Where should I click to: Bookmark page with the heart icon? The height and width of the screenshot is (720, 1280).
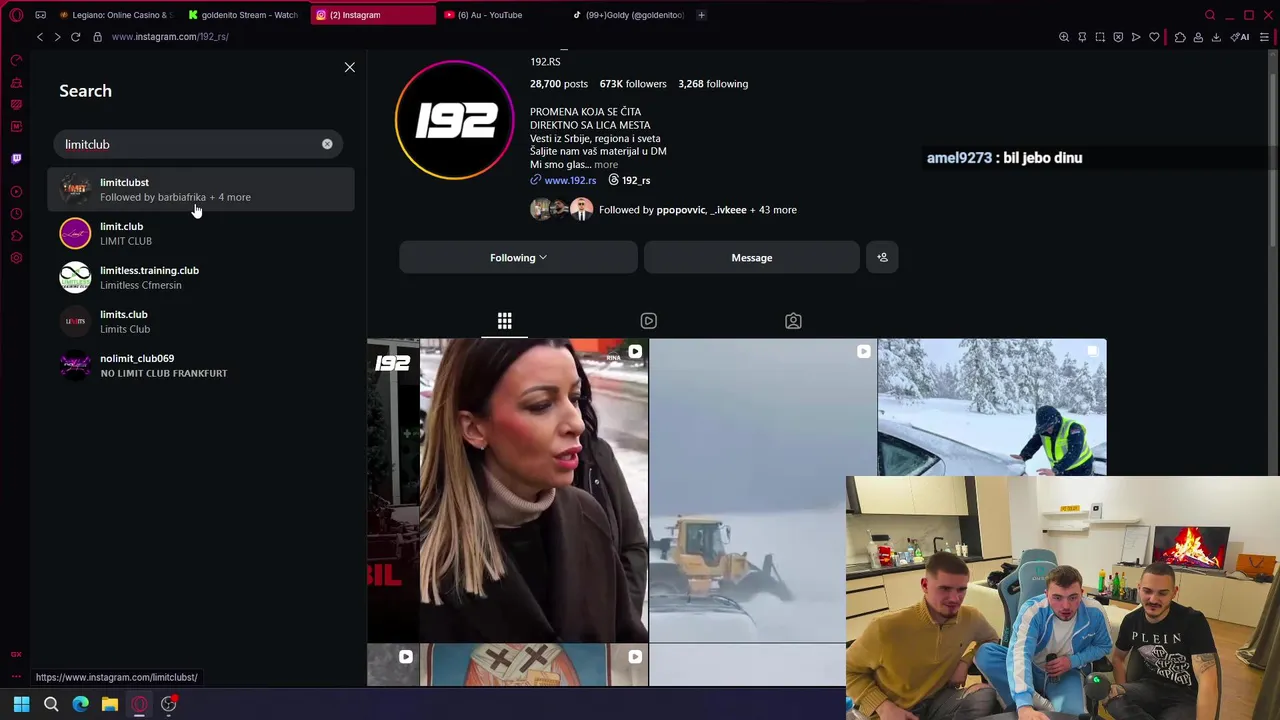tap(1154, 37)
